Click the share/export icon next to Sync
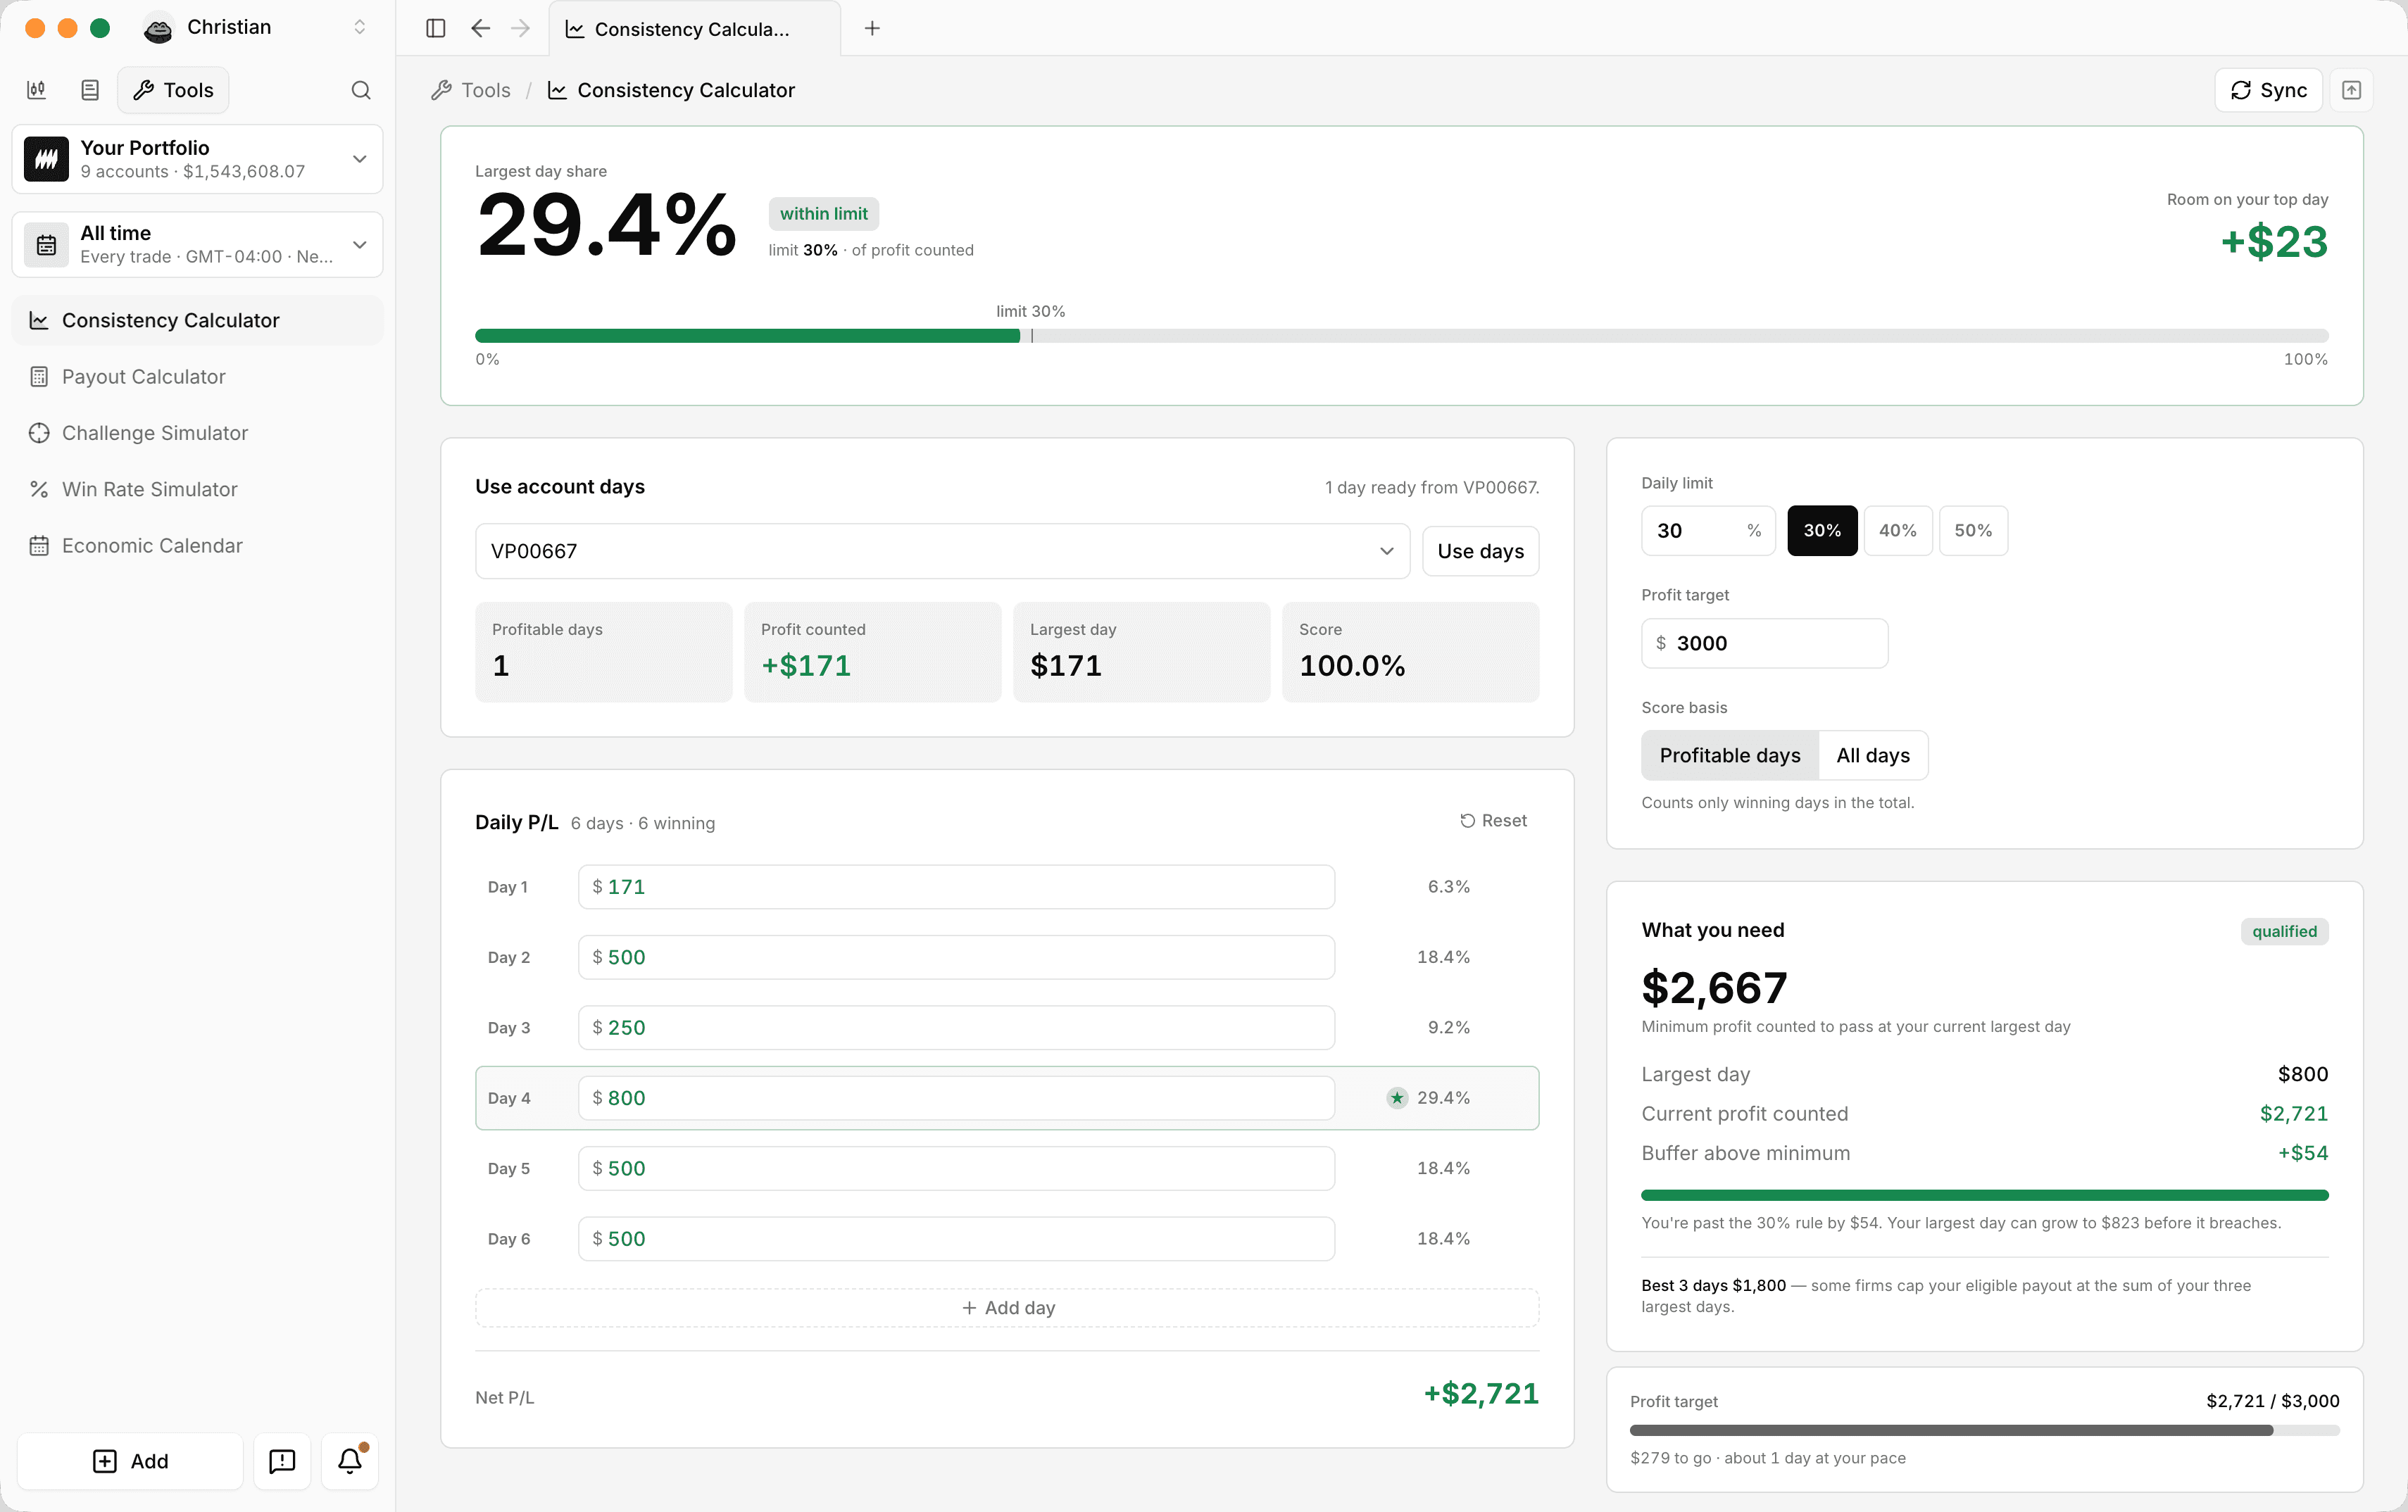This screenshot has width=2408, height=1512. coord(2351,90)
